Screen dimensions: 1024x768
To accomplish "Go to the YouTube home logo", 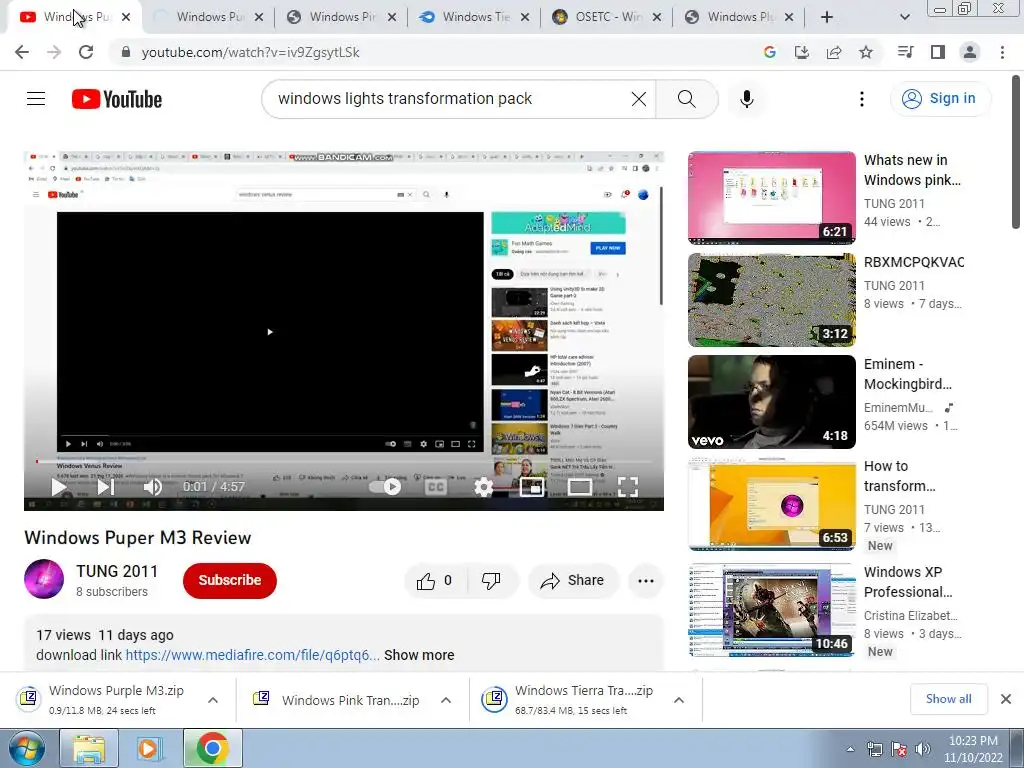I will [117, 99].
